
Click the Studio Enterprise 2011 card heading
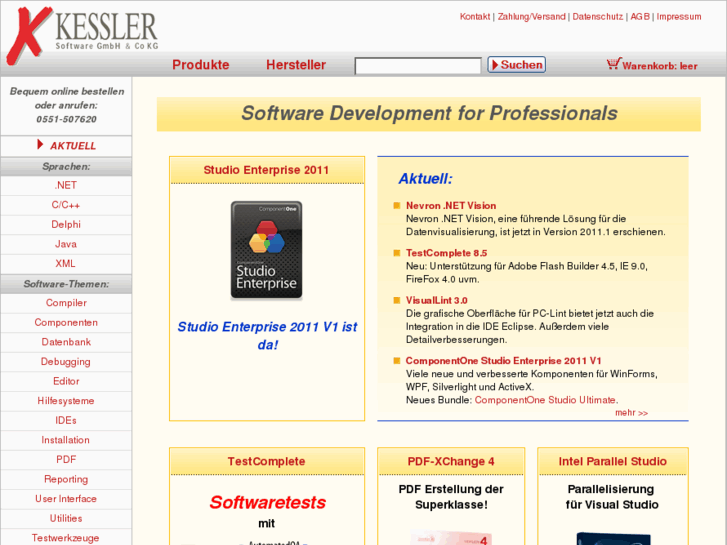coord(266,170)
